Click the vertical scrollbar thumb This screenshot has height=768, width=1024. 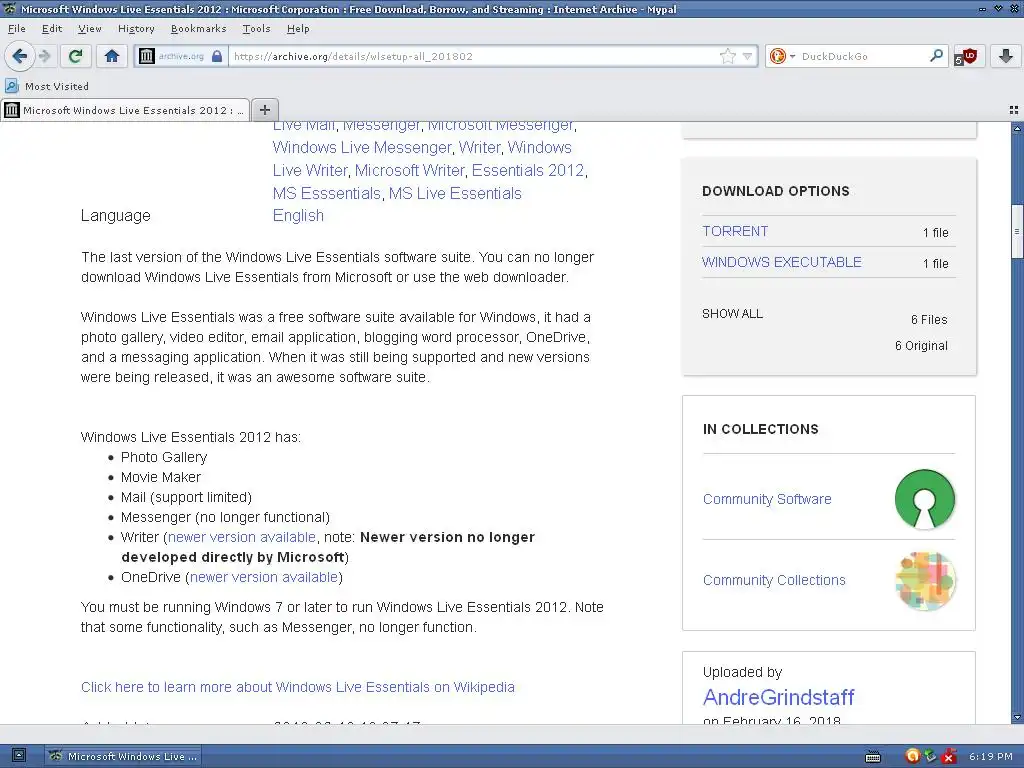(x=1017, y=231)
